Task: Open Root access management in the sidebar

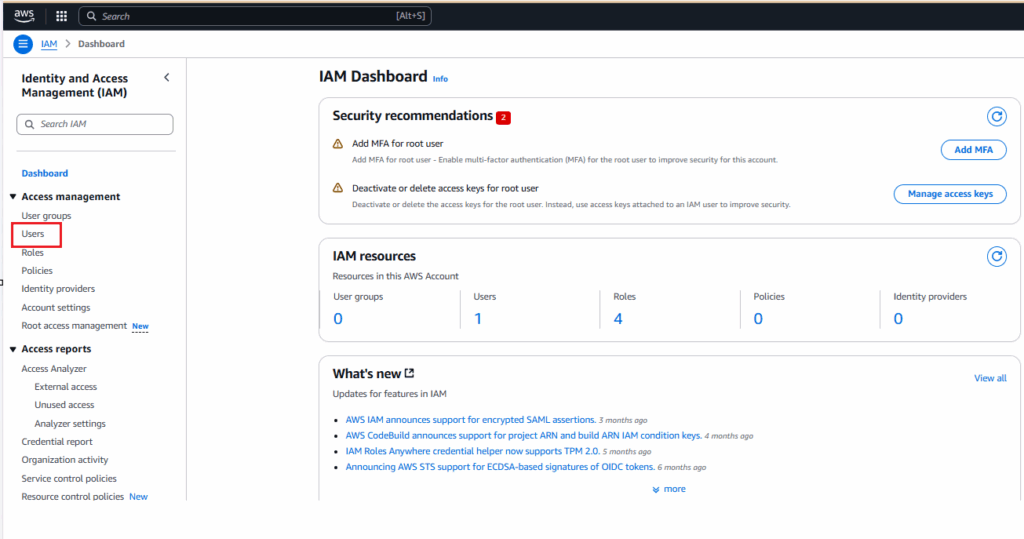Action: (x=74, y=326)
